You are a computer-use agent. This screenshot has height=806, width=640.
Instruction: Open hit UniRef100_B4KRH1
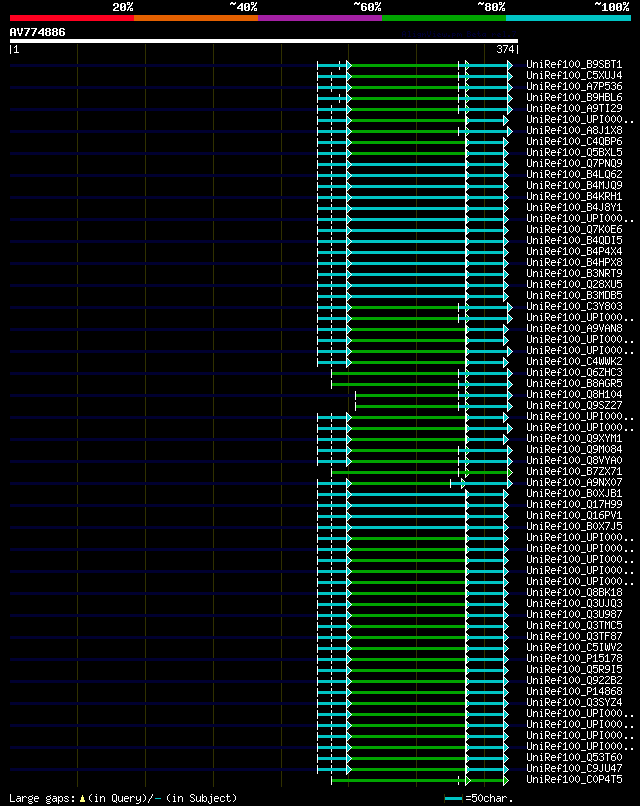point(574,196)
